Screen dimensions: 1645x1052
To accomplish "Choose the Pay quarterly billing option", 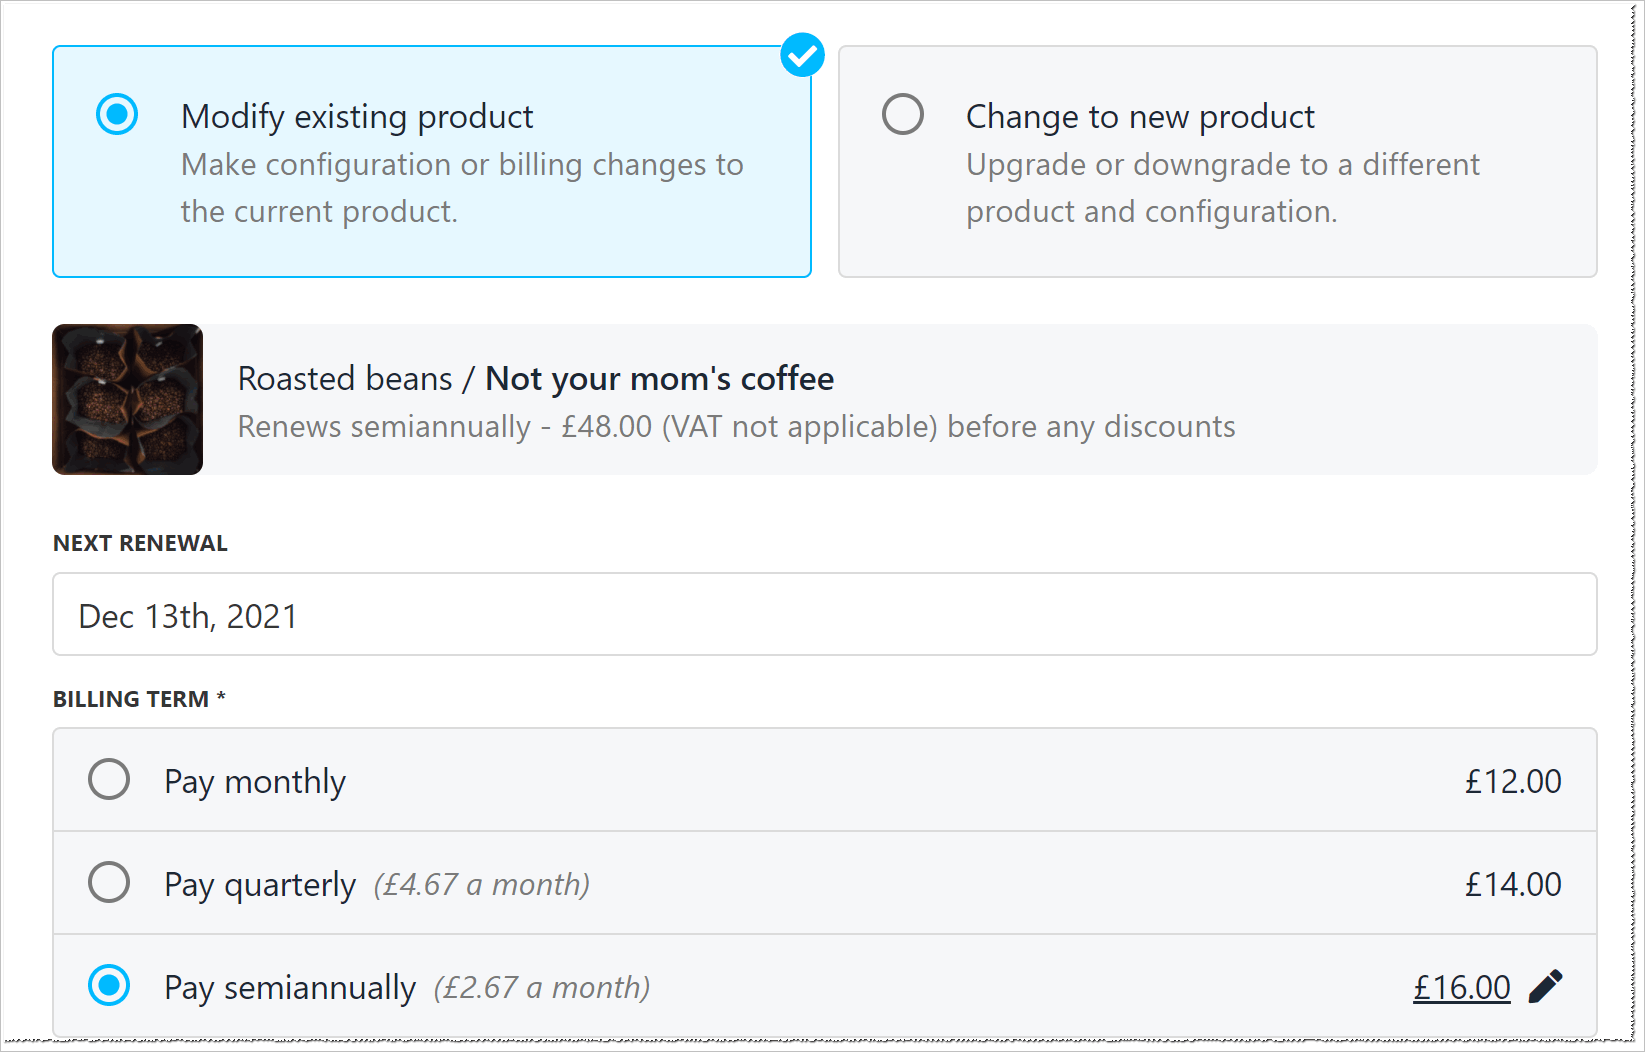I will (x=109, y=882).
